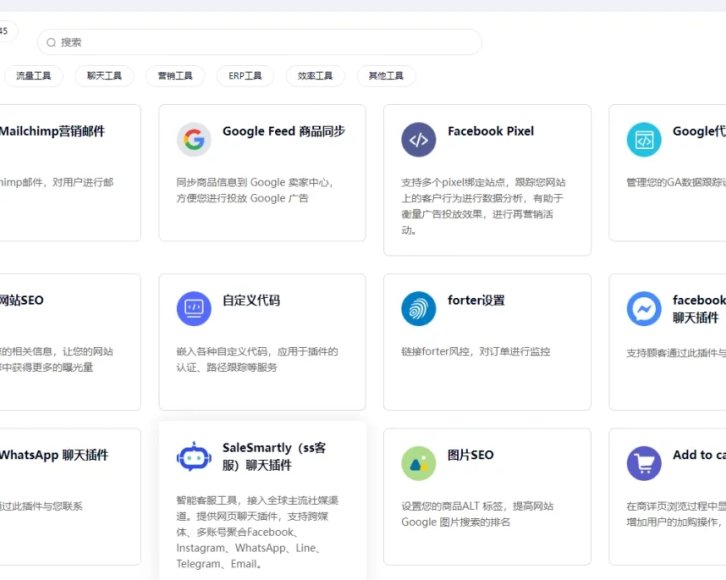Choose the 其他工具 filter

pyautogui.click(x=386, y=76)
